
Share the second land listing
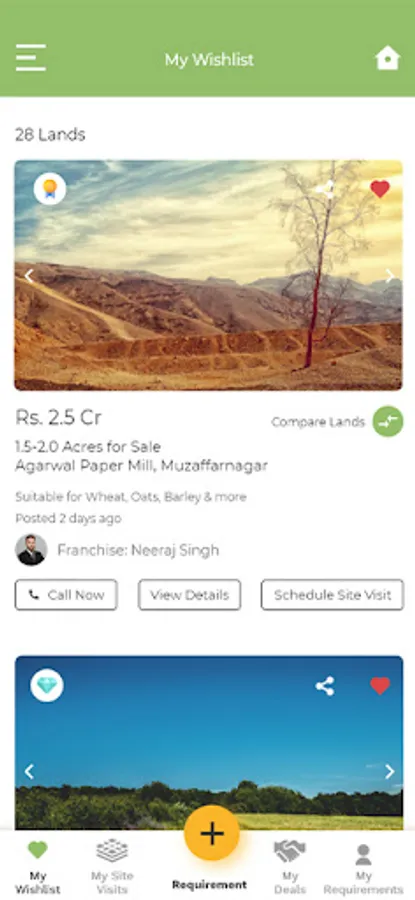325,686
